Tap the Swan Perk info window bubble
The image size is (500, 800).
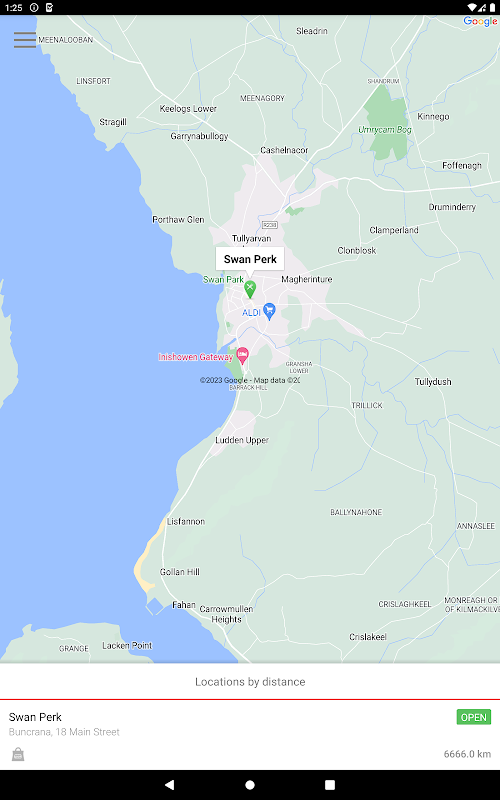tap(250, 259)
